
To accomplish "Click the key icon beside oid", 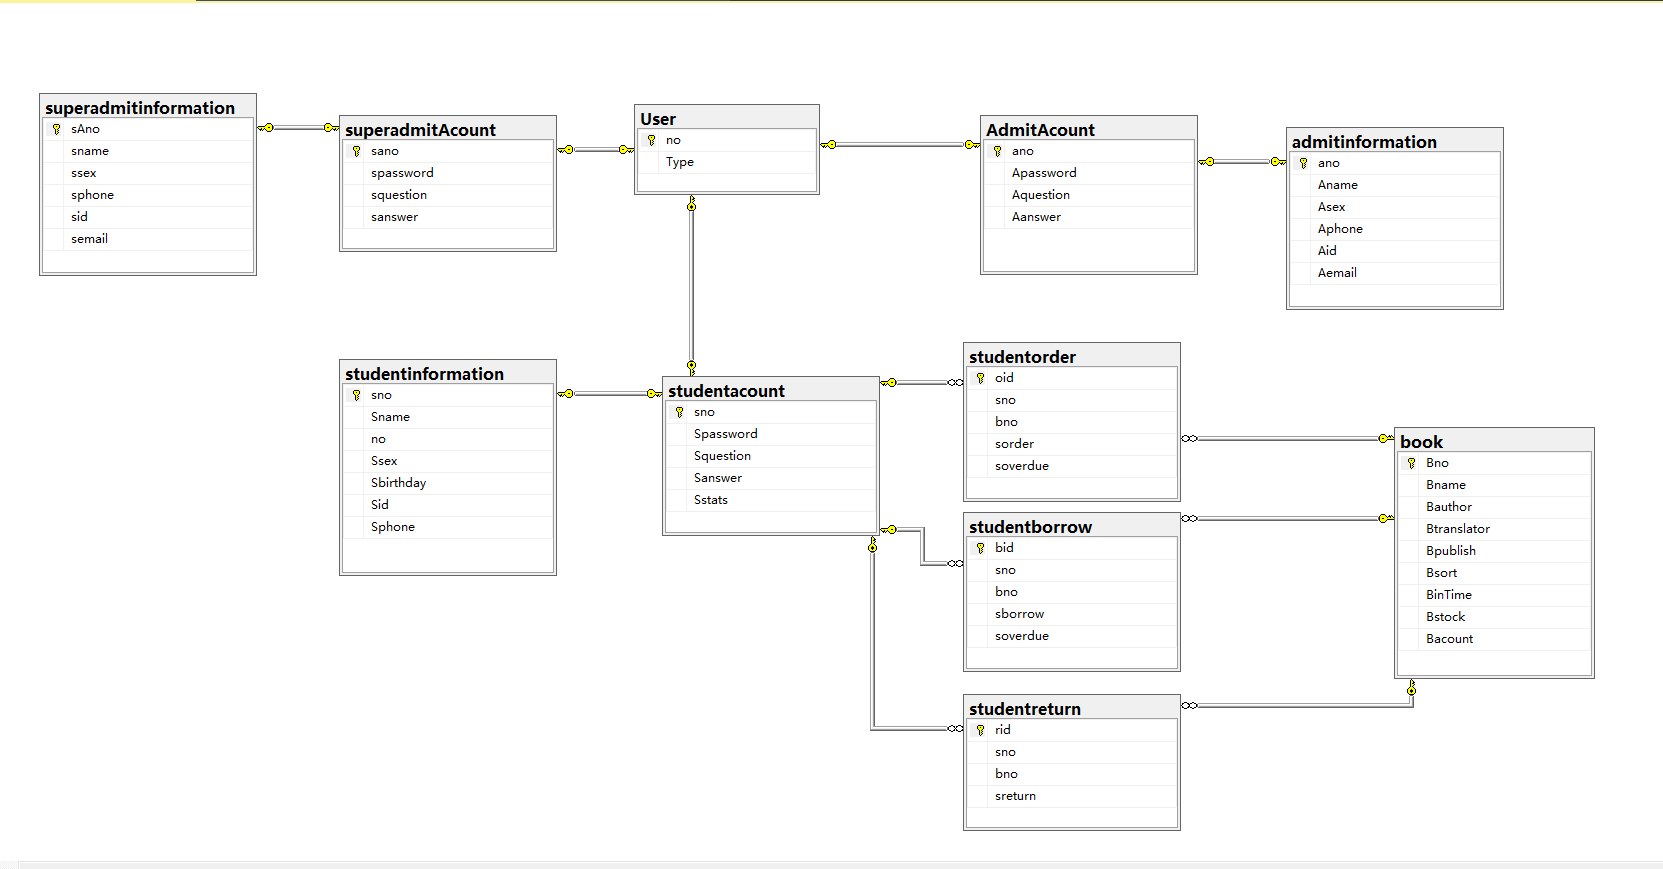I will 981,378.
